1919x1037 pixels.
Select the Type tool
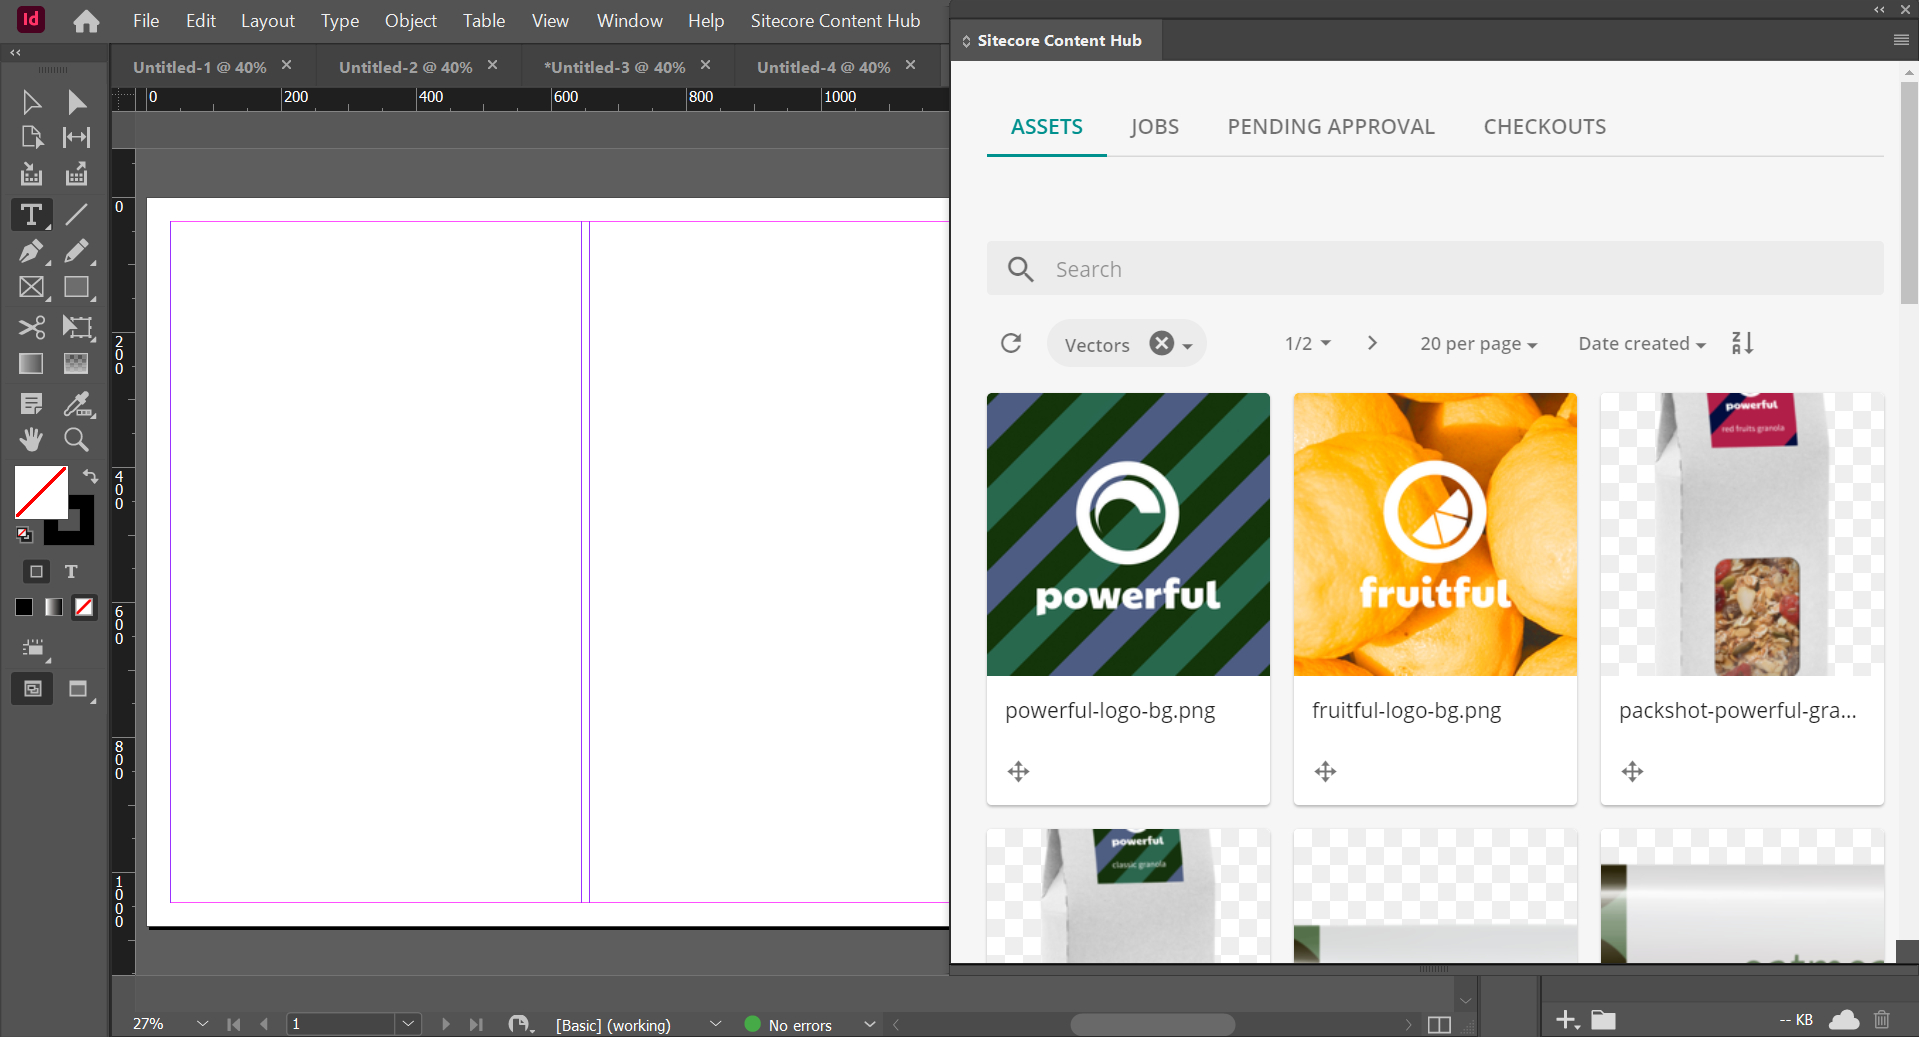pos(31,215)
